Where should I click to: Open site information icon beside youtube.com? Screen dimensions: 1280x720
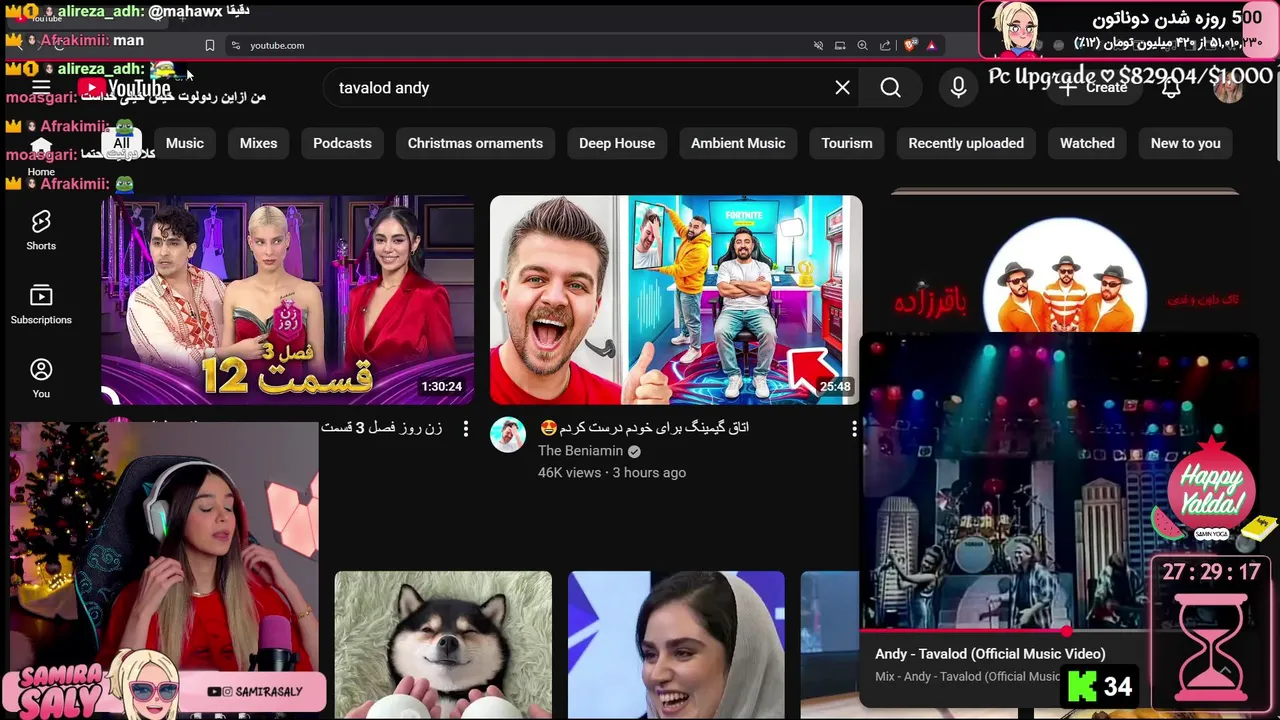coord(236,45)
